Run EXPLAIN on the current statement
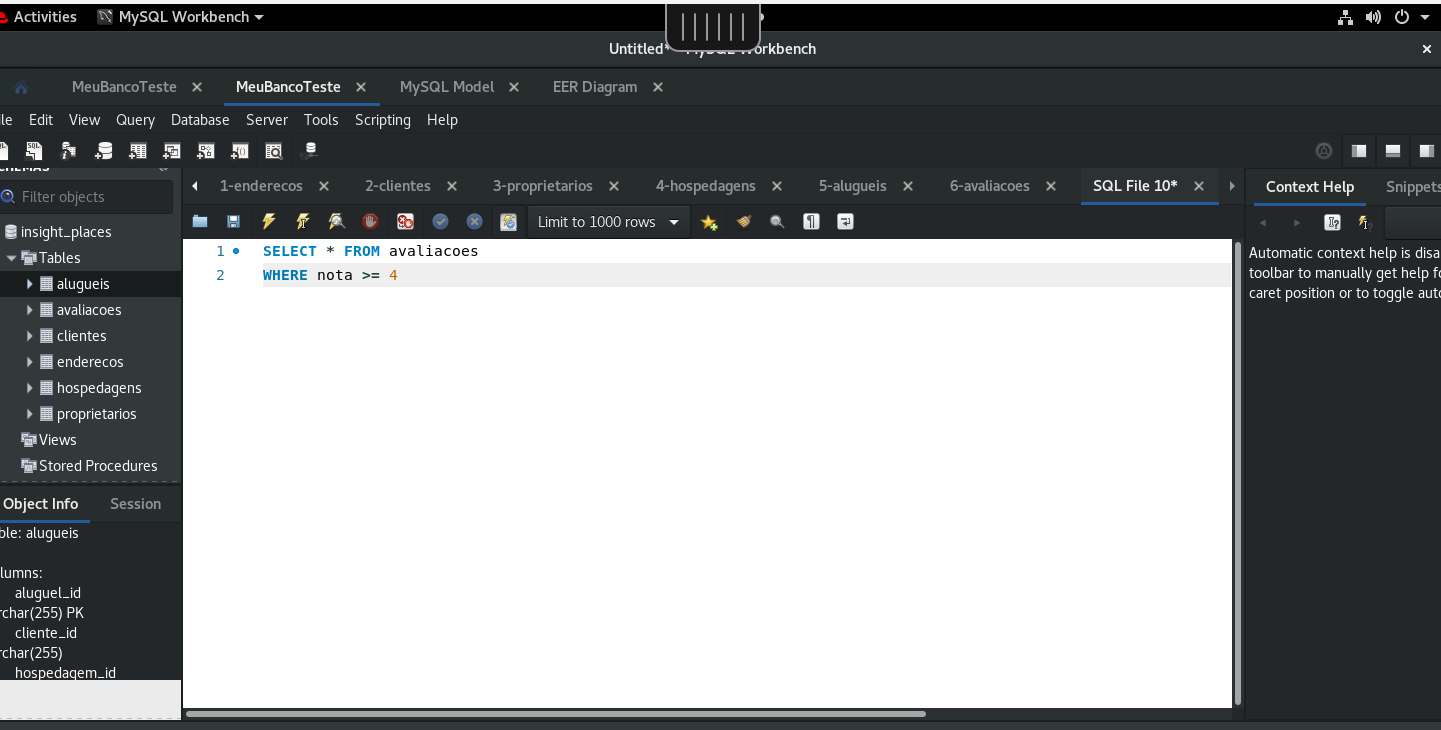Screen dimensions: 1441x730 (x=337, y=222)
